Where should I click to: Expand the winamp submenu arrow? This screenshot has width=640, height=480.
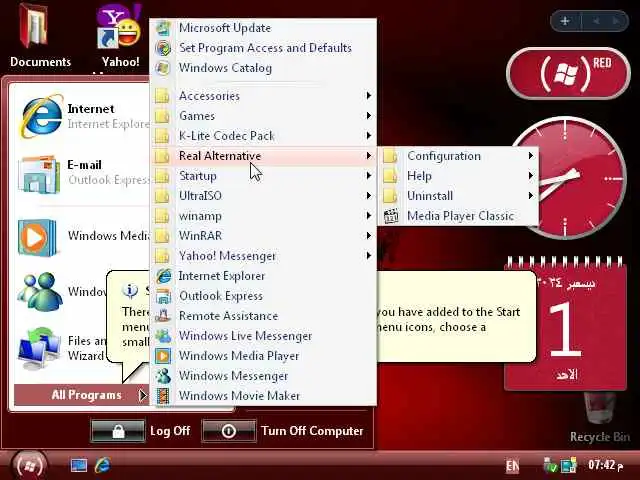click(369, 216)
